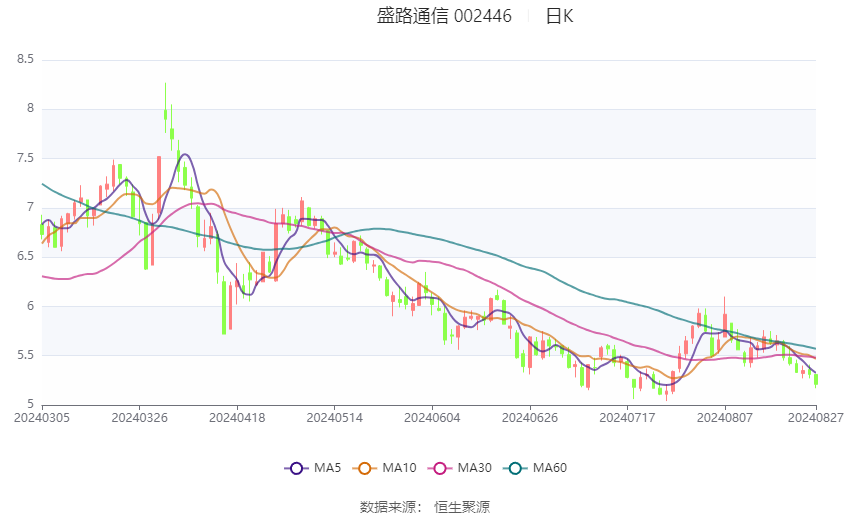Screen dimensions: 850x517
Task: Click the 8.5 price axis label
Action: tap(25, 60)
